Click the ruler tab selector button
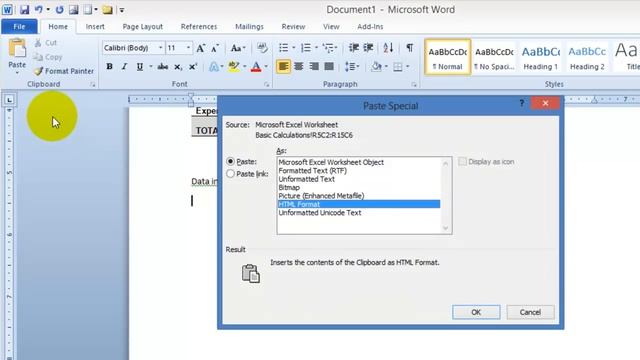This screenshot has width=640, height=360. pyautogui.click(x=9, y=100)
